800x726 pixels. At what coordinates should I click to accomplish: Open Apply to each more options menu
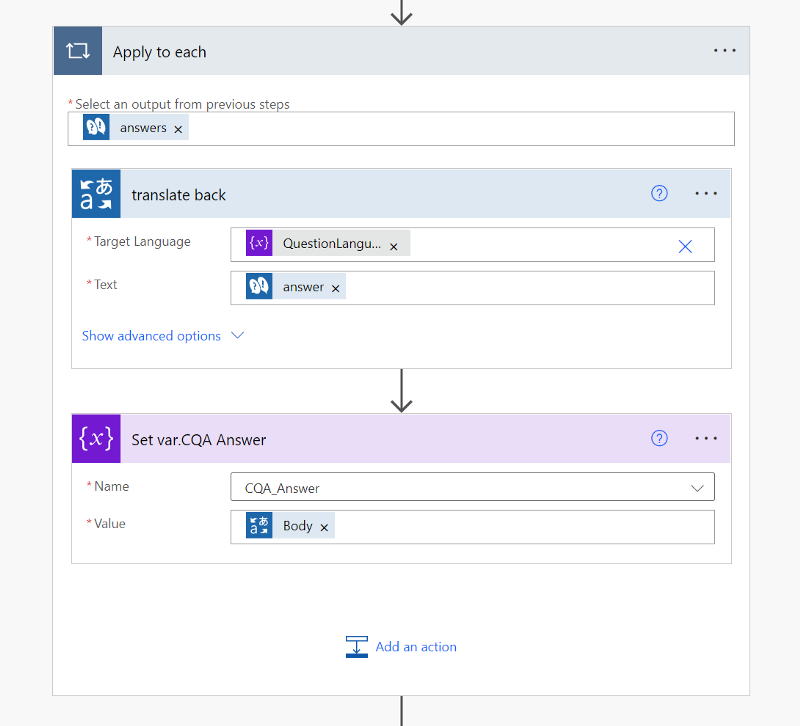pyautogui.click(x=724, y=51)
